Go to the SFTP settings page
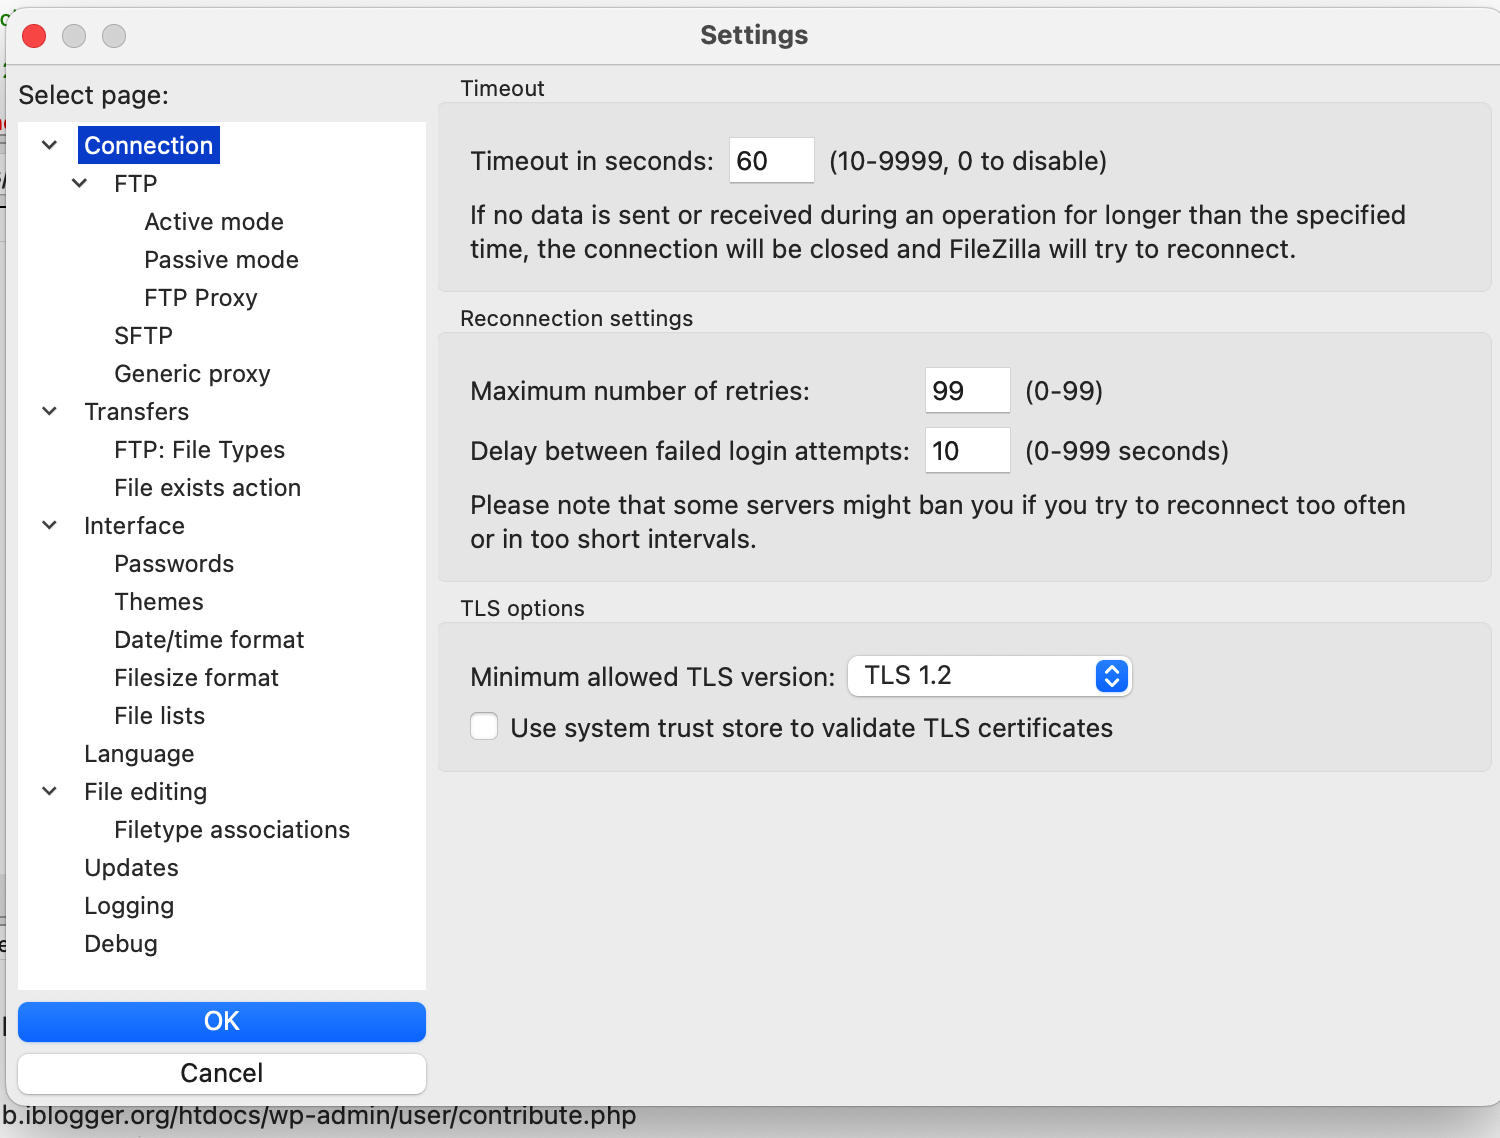1500x1138 pixels. point(143,336)
